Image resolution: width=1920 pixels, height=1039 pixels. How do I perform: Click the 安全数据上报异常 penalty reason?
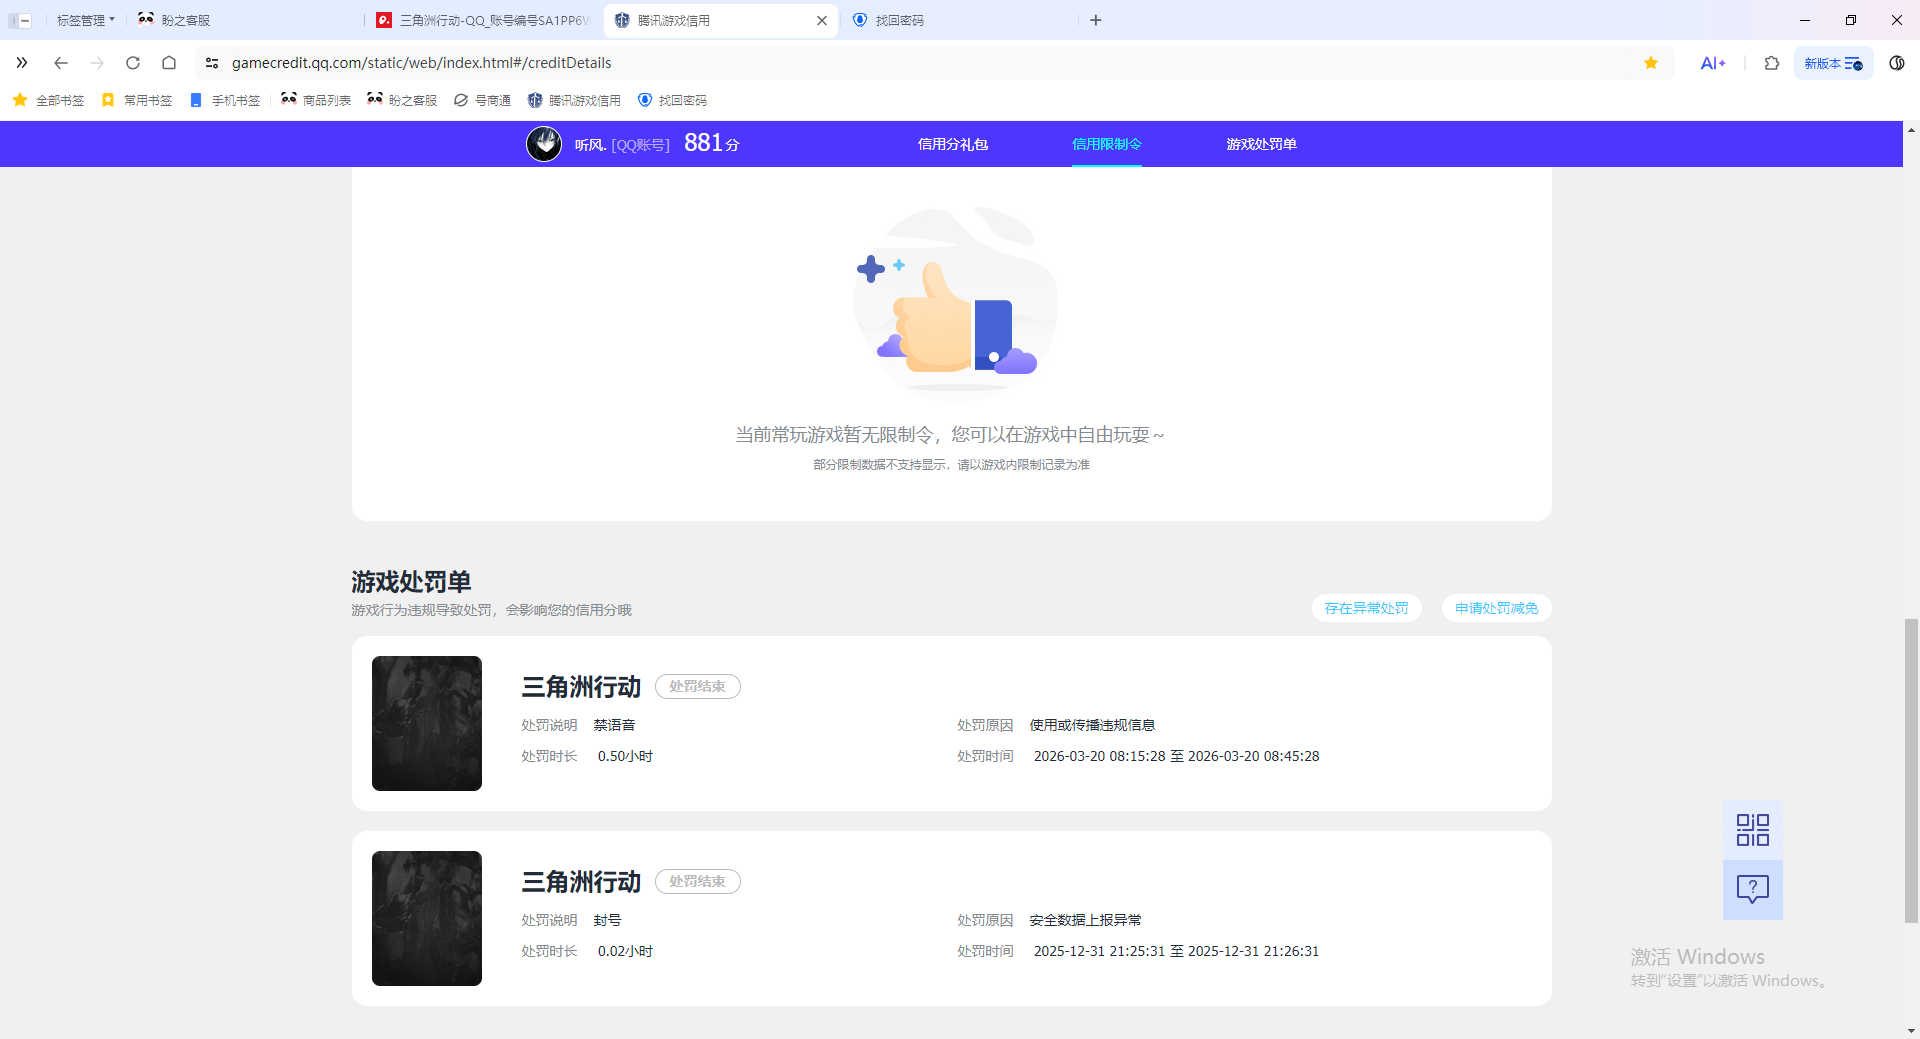(x=1085, y=920)
